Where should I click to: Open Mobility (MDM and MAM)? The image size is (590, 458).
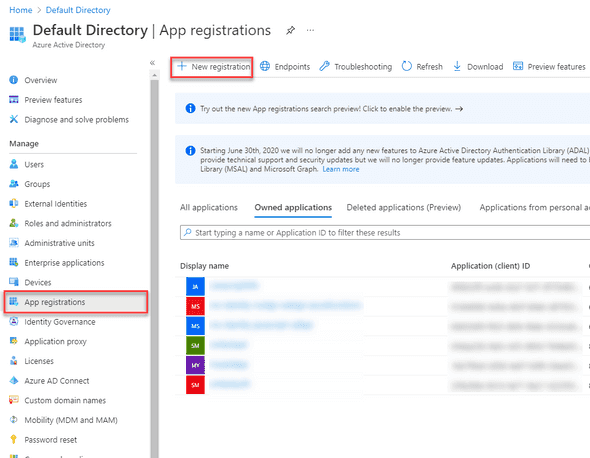point(71,420)
